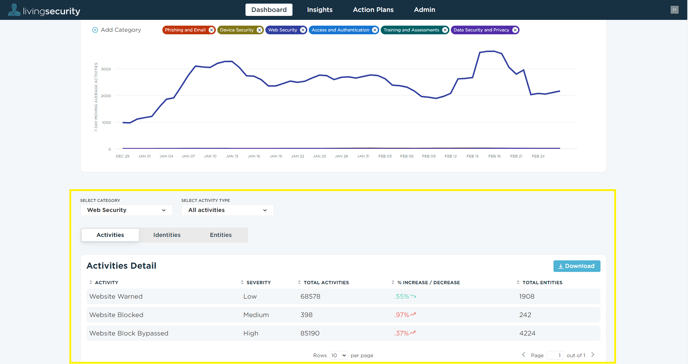This screenshot has height=364, width=688.
Task: Remove the Access and Authentication tag
Action: pyautogui.click(x=375, y=30)
